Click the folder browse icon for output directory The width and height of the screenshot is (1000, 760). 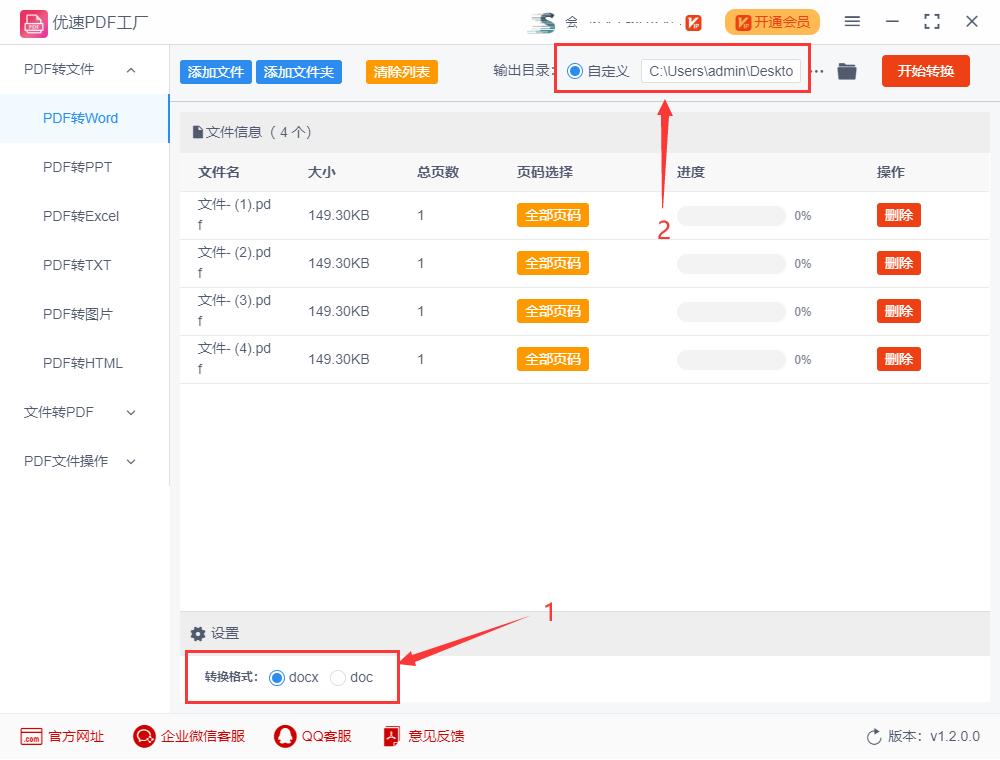coord(846,71)
